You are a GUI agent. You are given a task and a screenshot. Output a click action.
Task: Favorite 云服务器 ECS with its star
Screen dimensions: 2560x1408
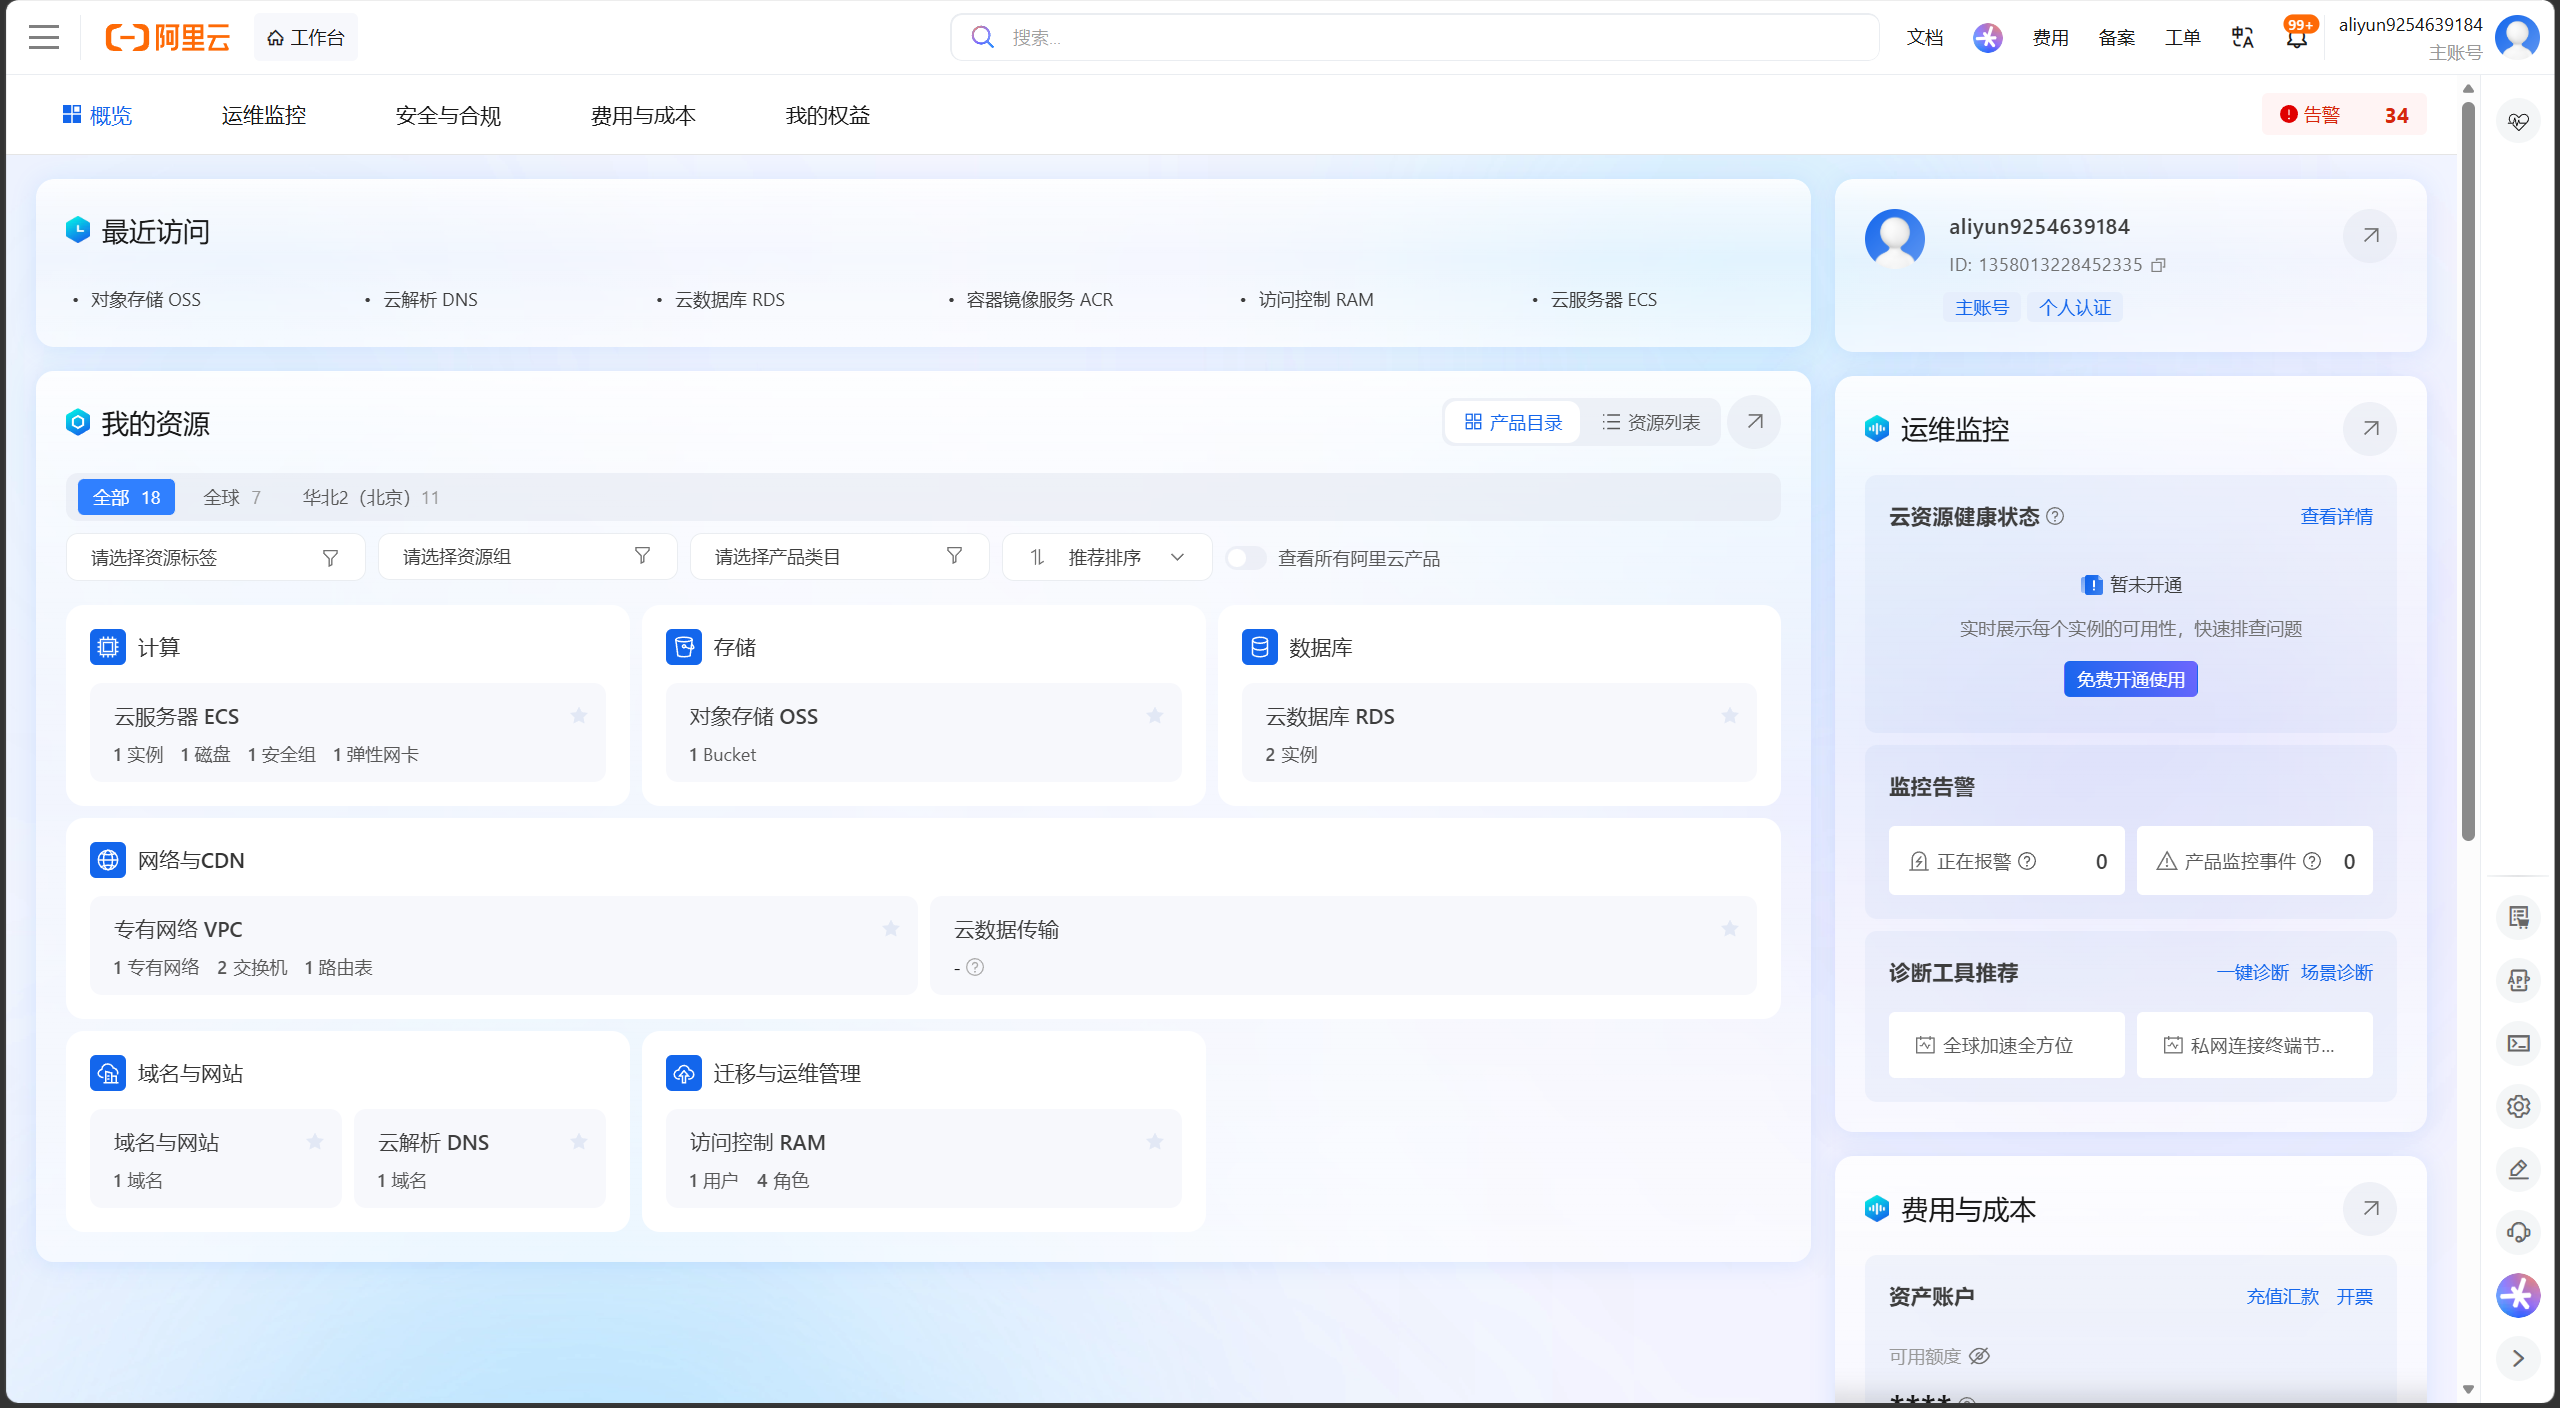click(x=579, y=716)
